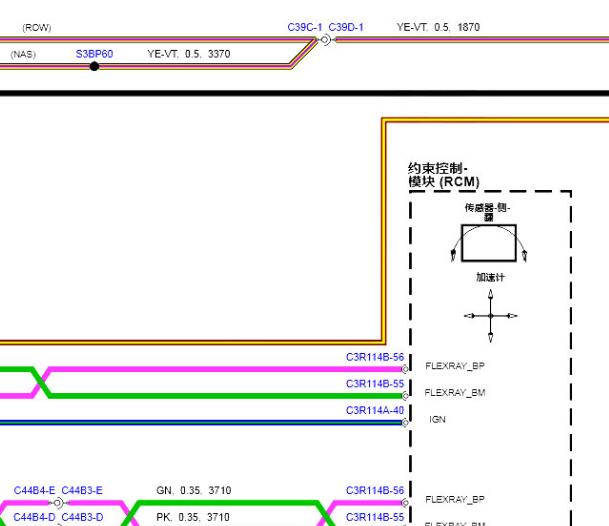The image size is (609, 526).
Task: Select wire label 'YE-VT, 0.5, 3370'
Action: [x=189, y=54]
